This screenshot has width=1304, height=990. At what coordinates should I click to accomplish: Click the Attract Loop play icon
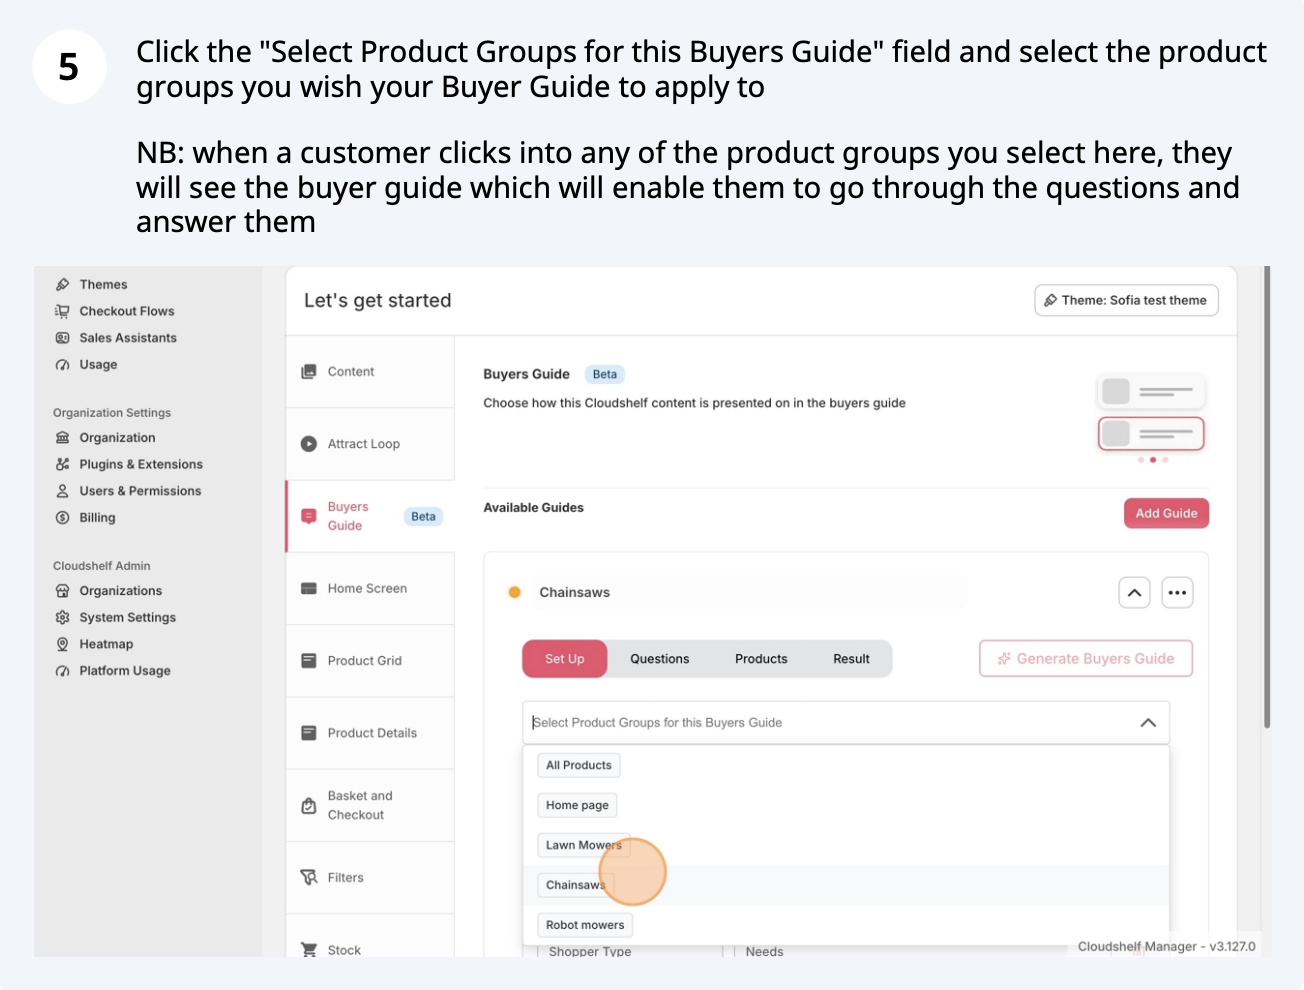[309, 444]
